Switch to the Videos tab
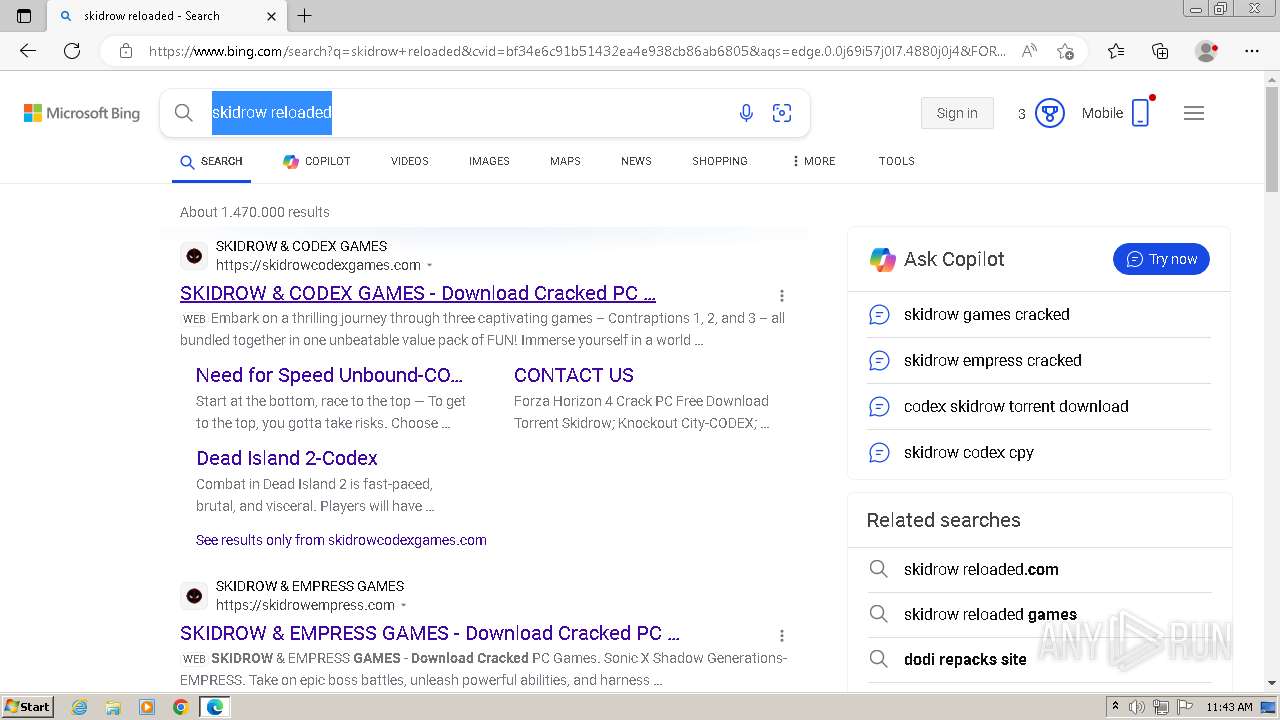Viewport: 1280px width, 720px height. pyautogui.click(x=410, y=161)
